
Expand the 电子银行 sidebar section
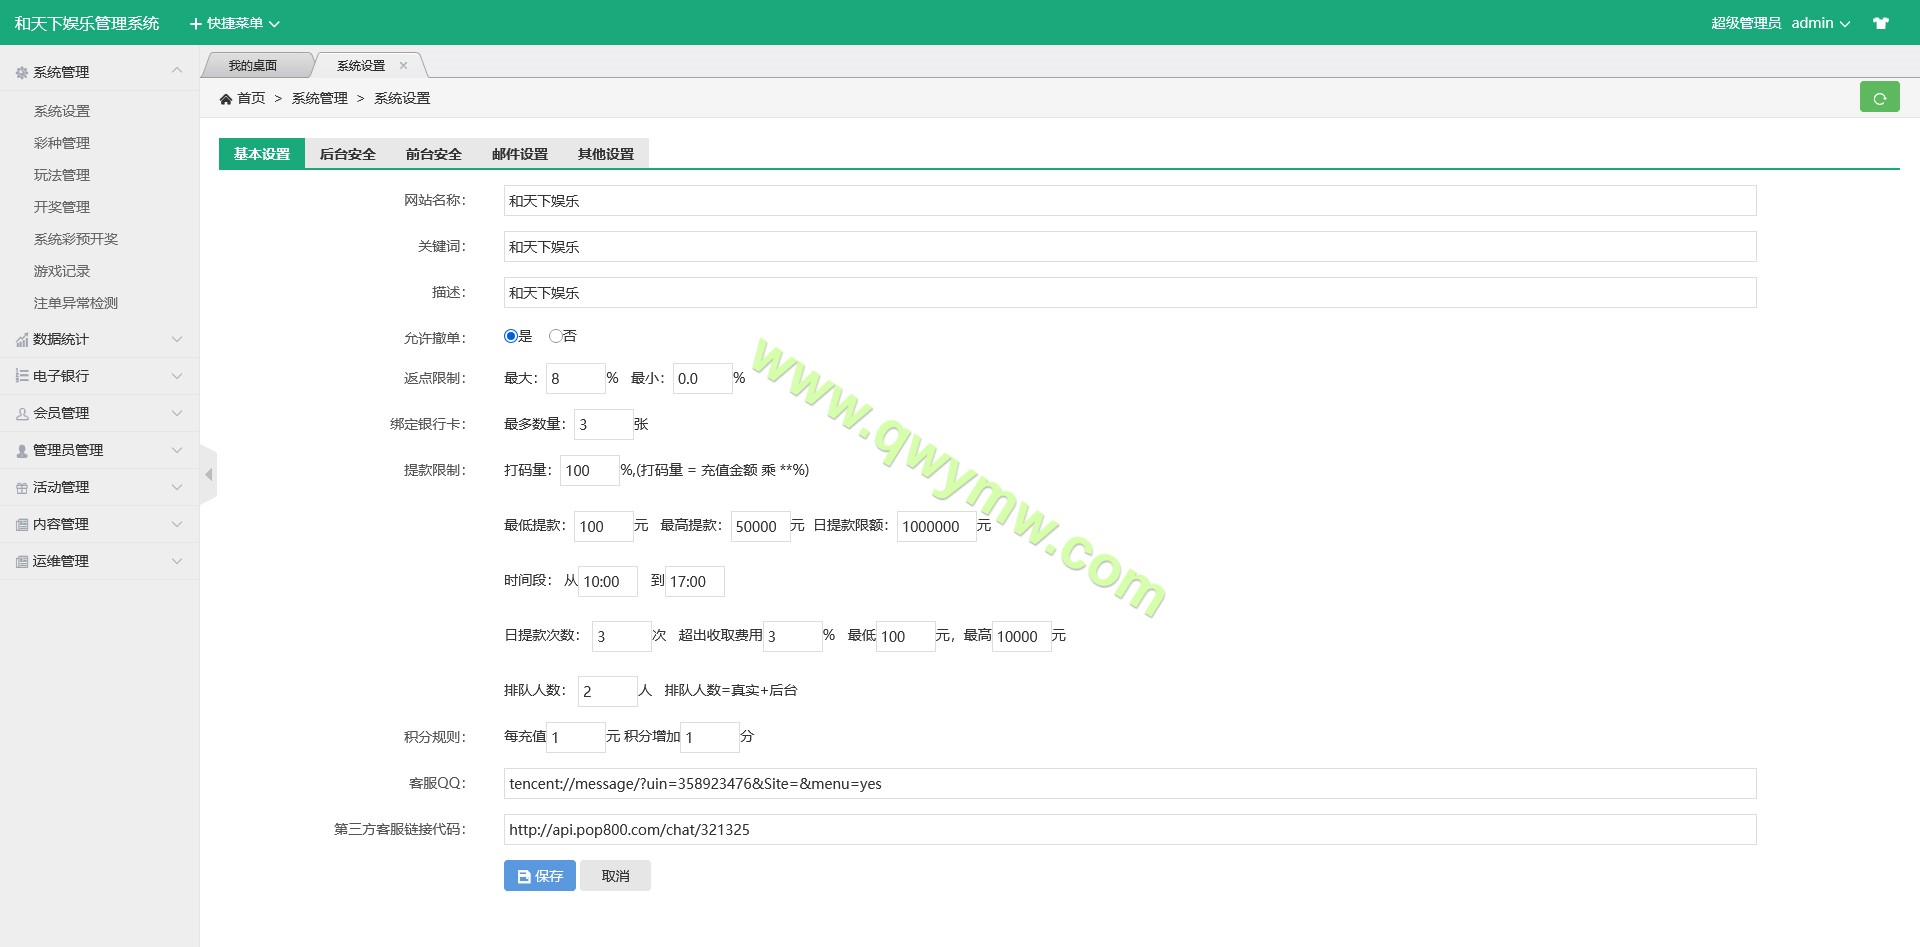tap(99, 376)
